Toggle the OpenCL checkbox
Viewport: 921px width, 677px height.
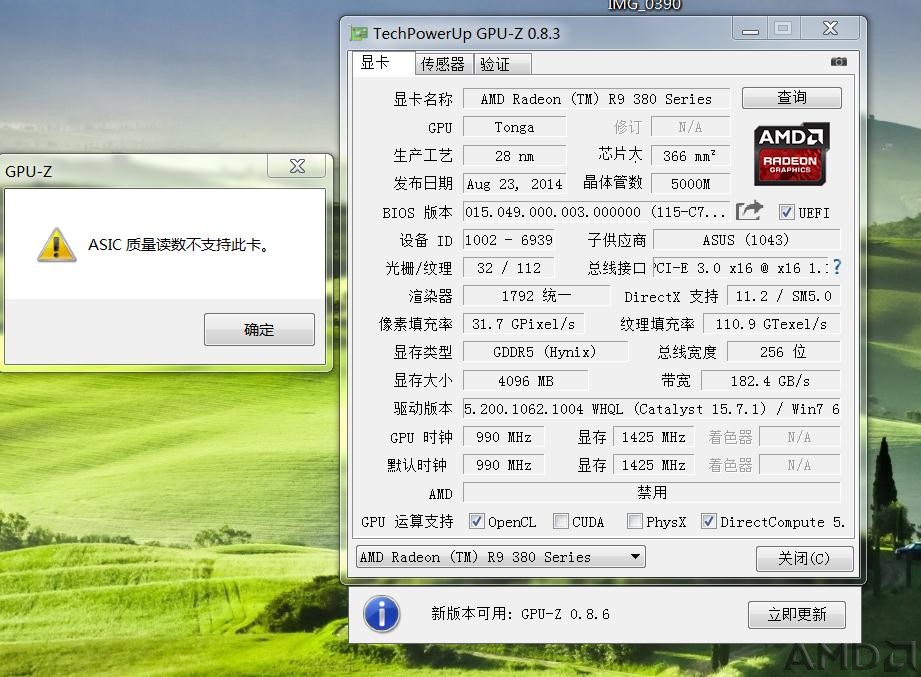(476, 521)
